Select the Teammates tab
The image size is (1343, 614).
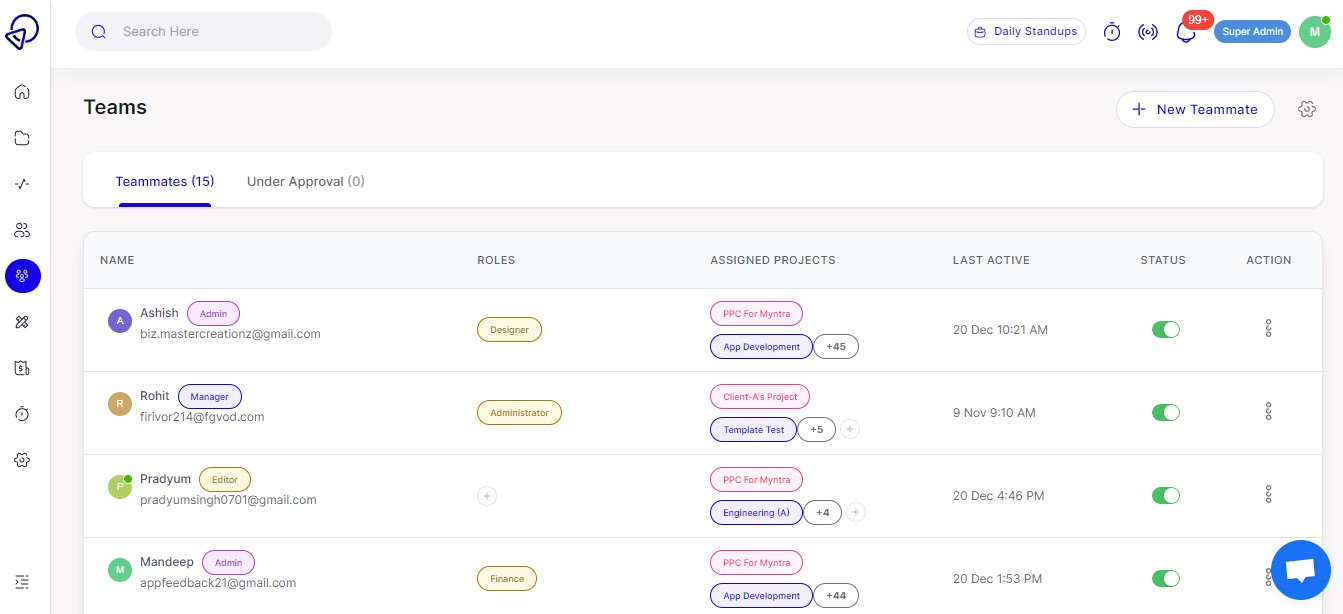pos(165,181)
